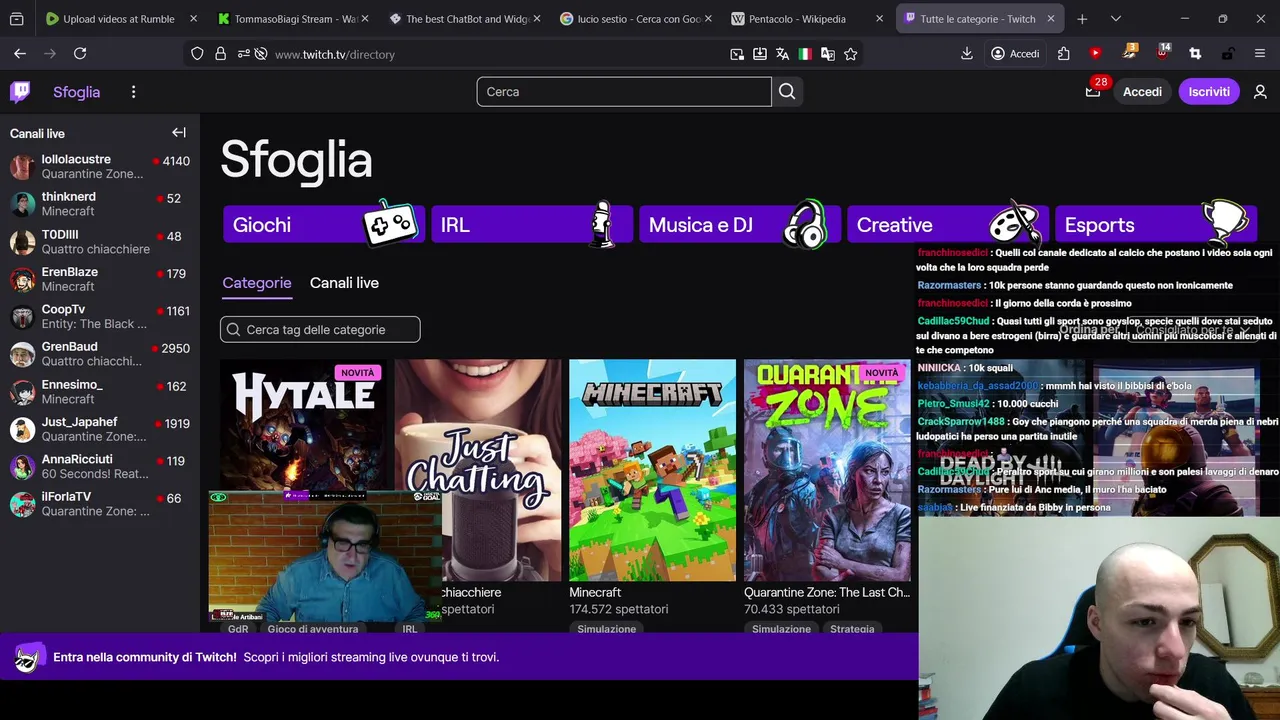Click the extension icon with badge 14
Image resolution: width=1280 pixels, height=720 pixels.
[x=1162, y=53]
